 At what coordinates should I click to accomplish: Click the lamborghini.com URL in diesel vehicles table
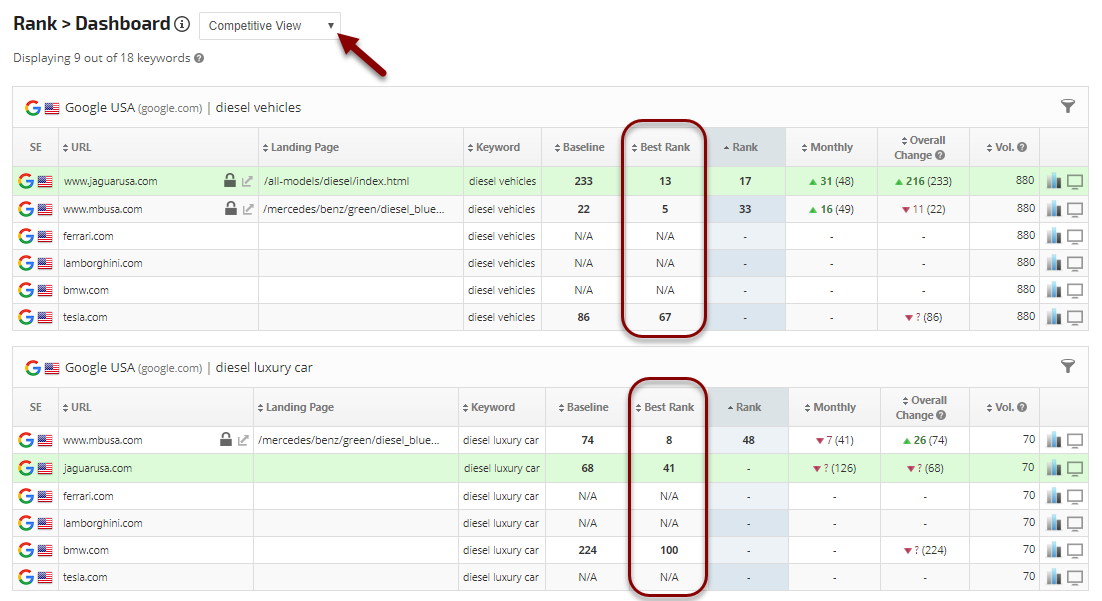(x=103, y=263)
